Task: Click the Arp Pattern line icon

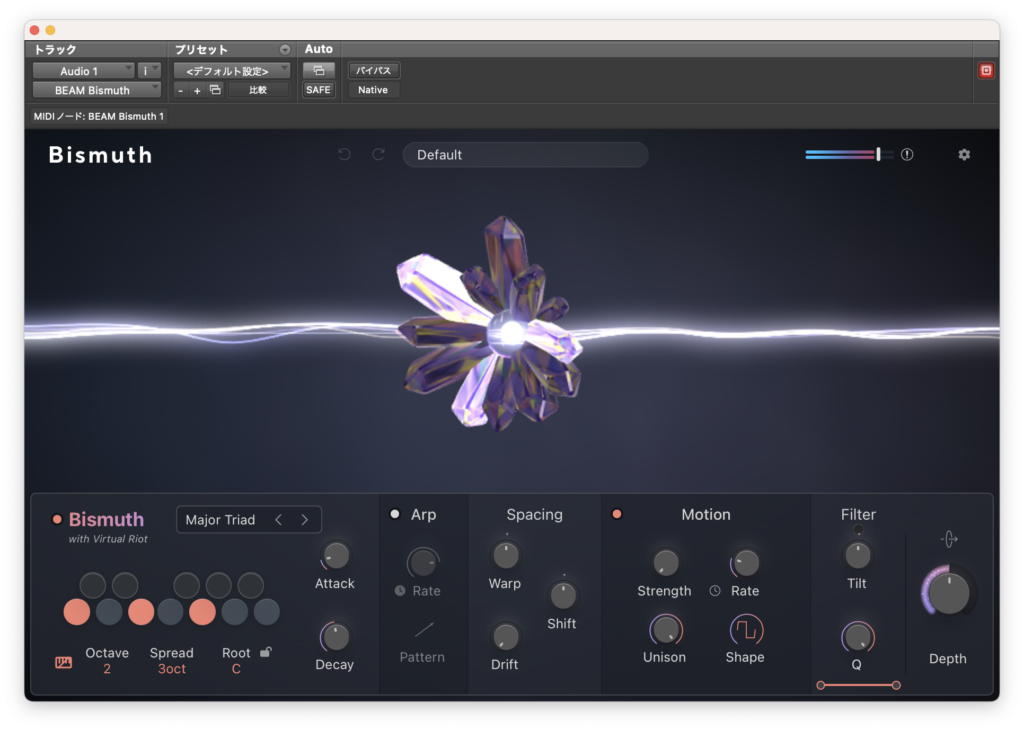Action: pyautogui.click(x=424, y=630)
